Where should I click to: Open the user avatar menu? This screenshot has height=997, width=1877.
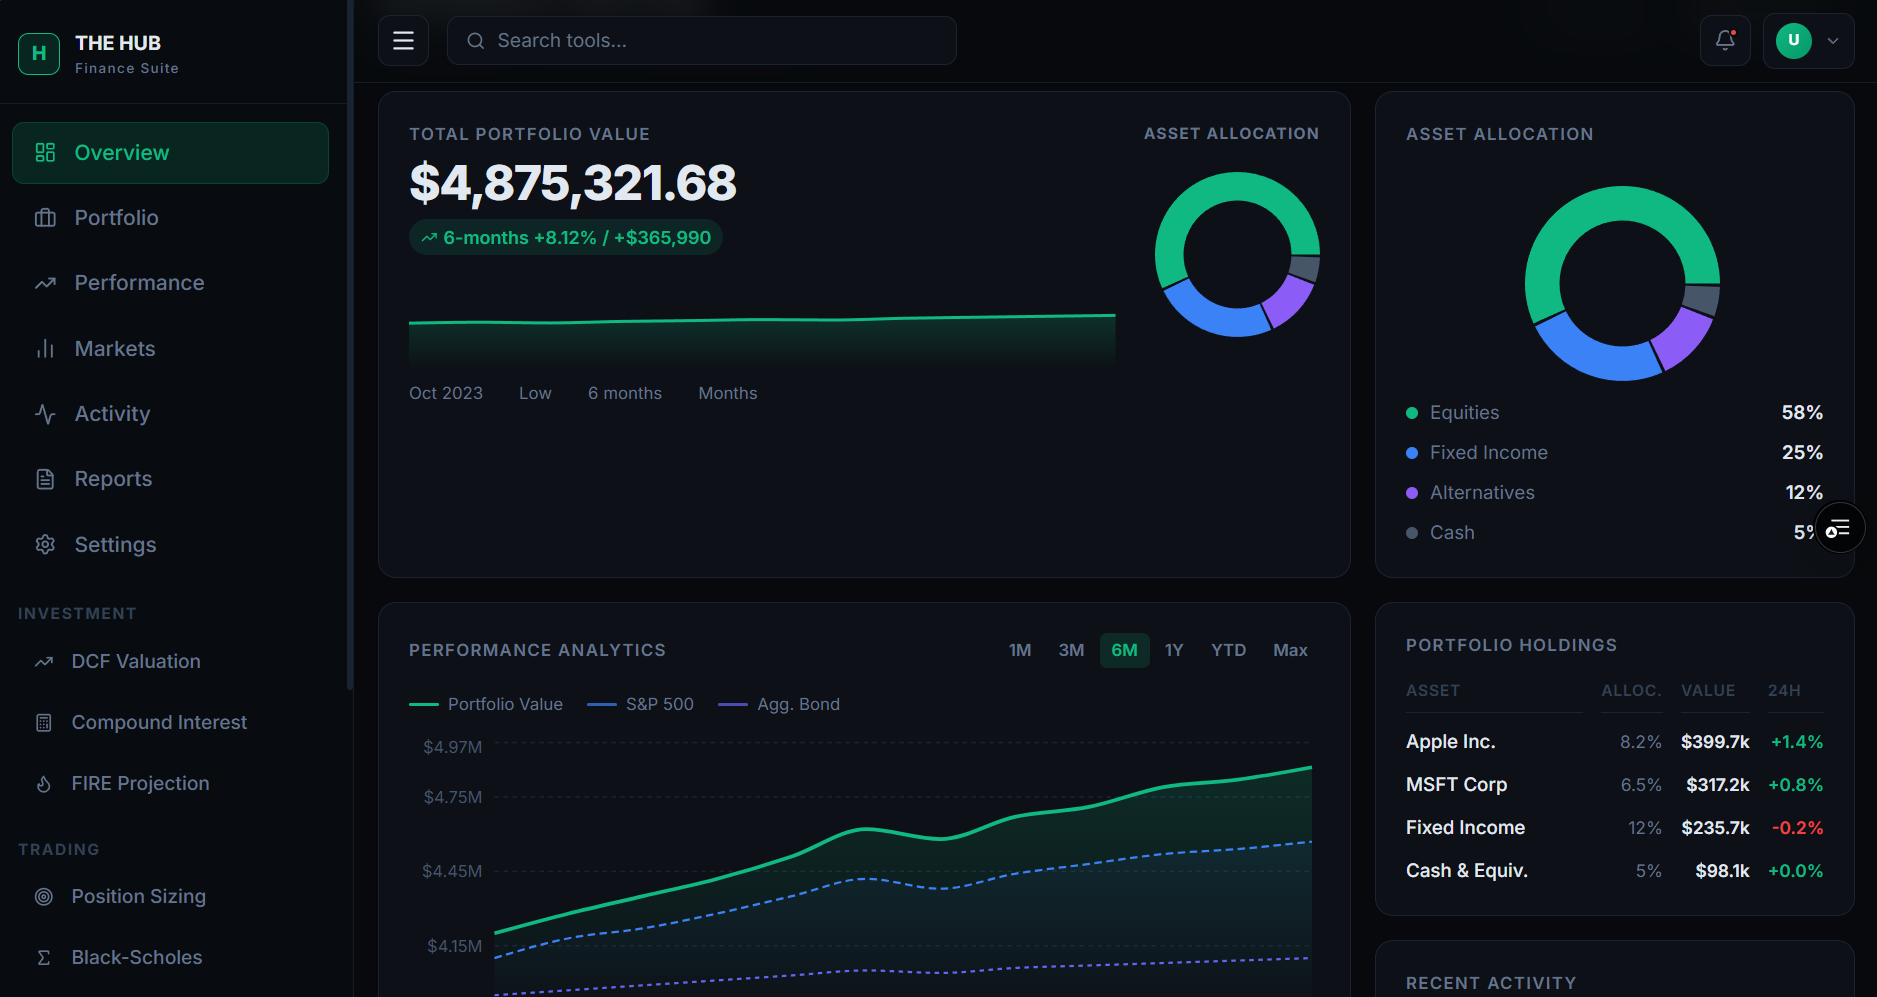tap(1793, 41)
